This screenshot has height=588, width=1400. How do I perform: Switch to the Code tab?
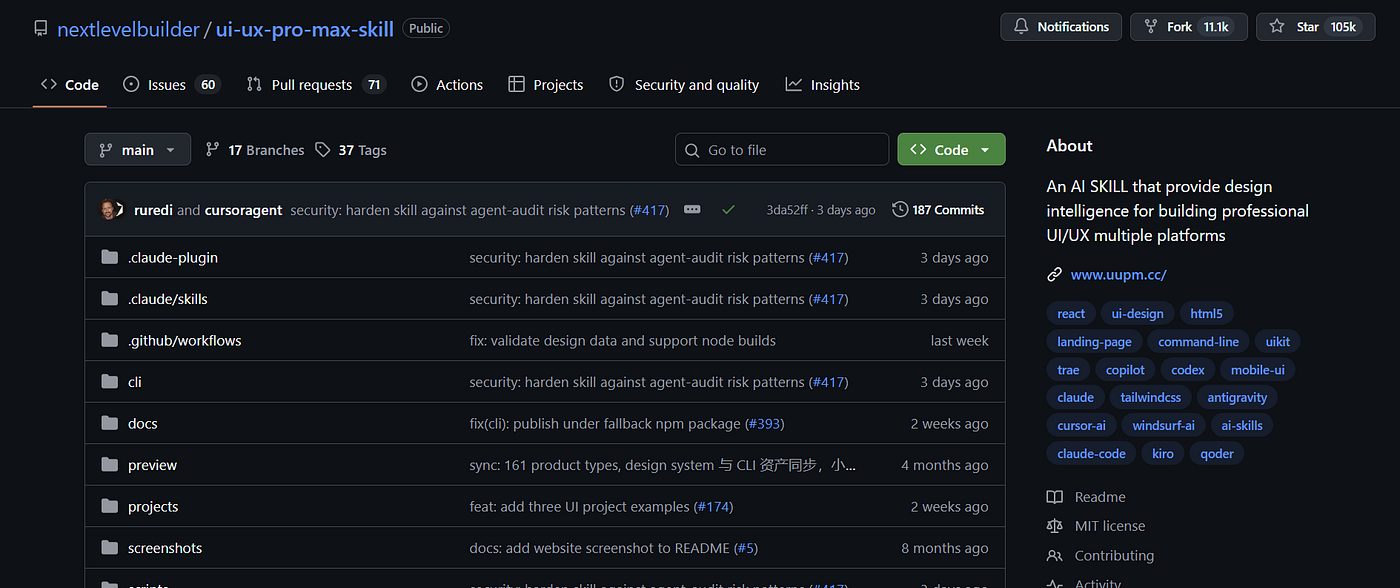point(70,85)
